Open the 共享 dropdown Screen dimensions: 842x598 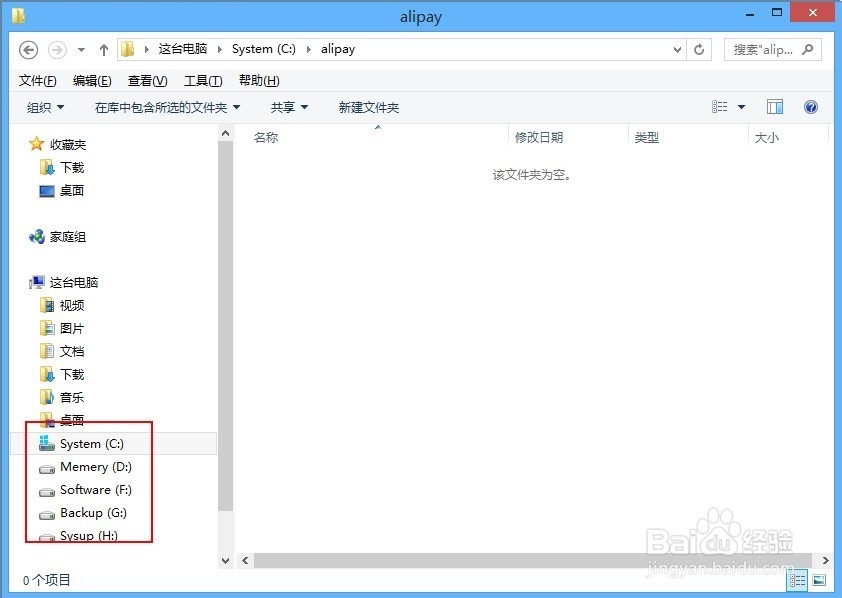tap(289, 107)
